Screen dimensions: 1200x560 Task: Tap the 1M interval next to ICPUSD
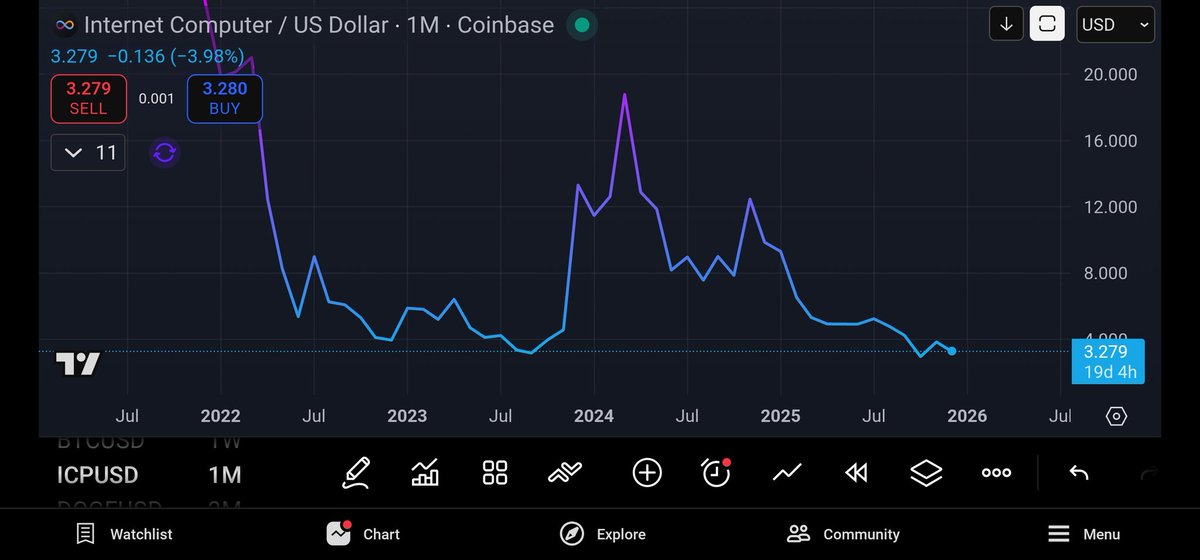(224, 475)
